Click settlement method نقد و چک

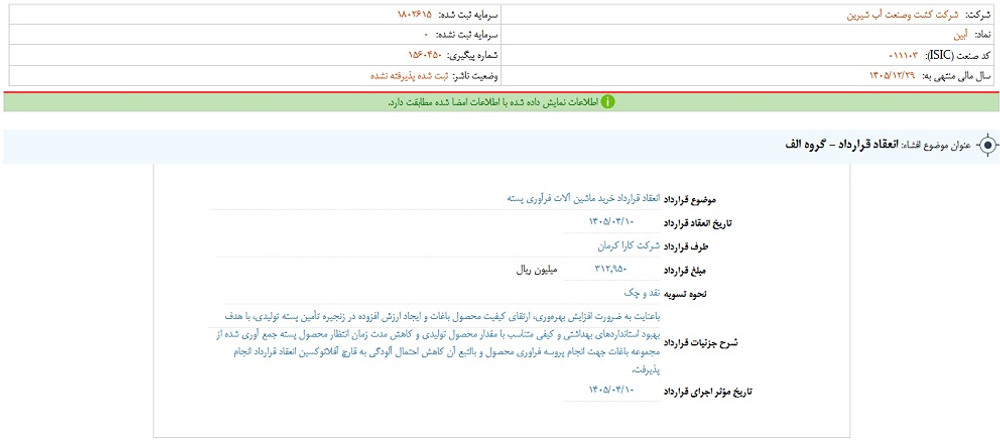coord(642,292)
